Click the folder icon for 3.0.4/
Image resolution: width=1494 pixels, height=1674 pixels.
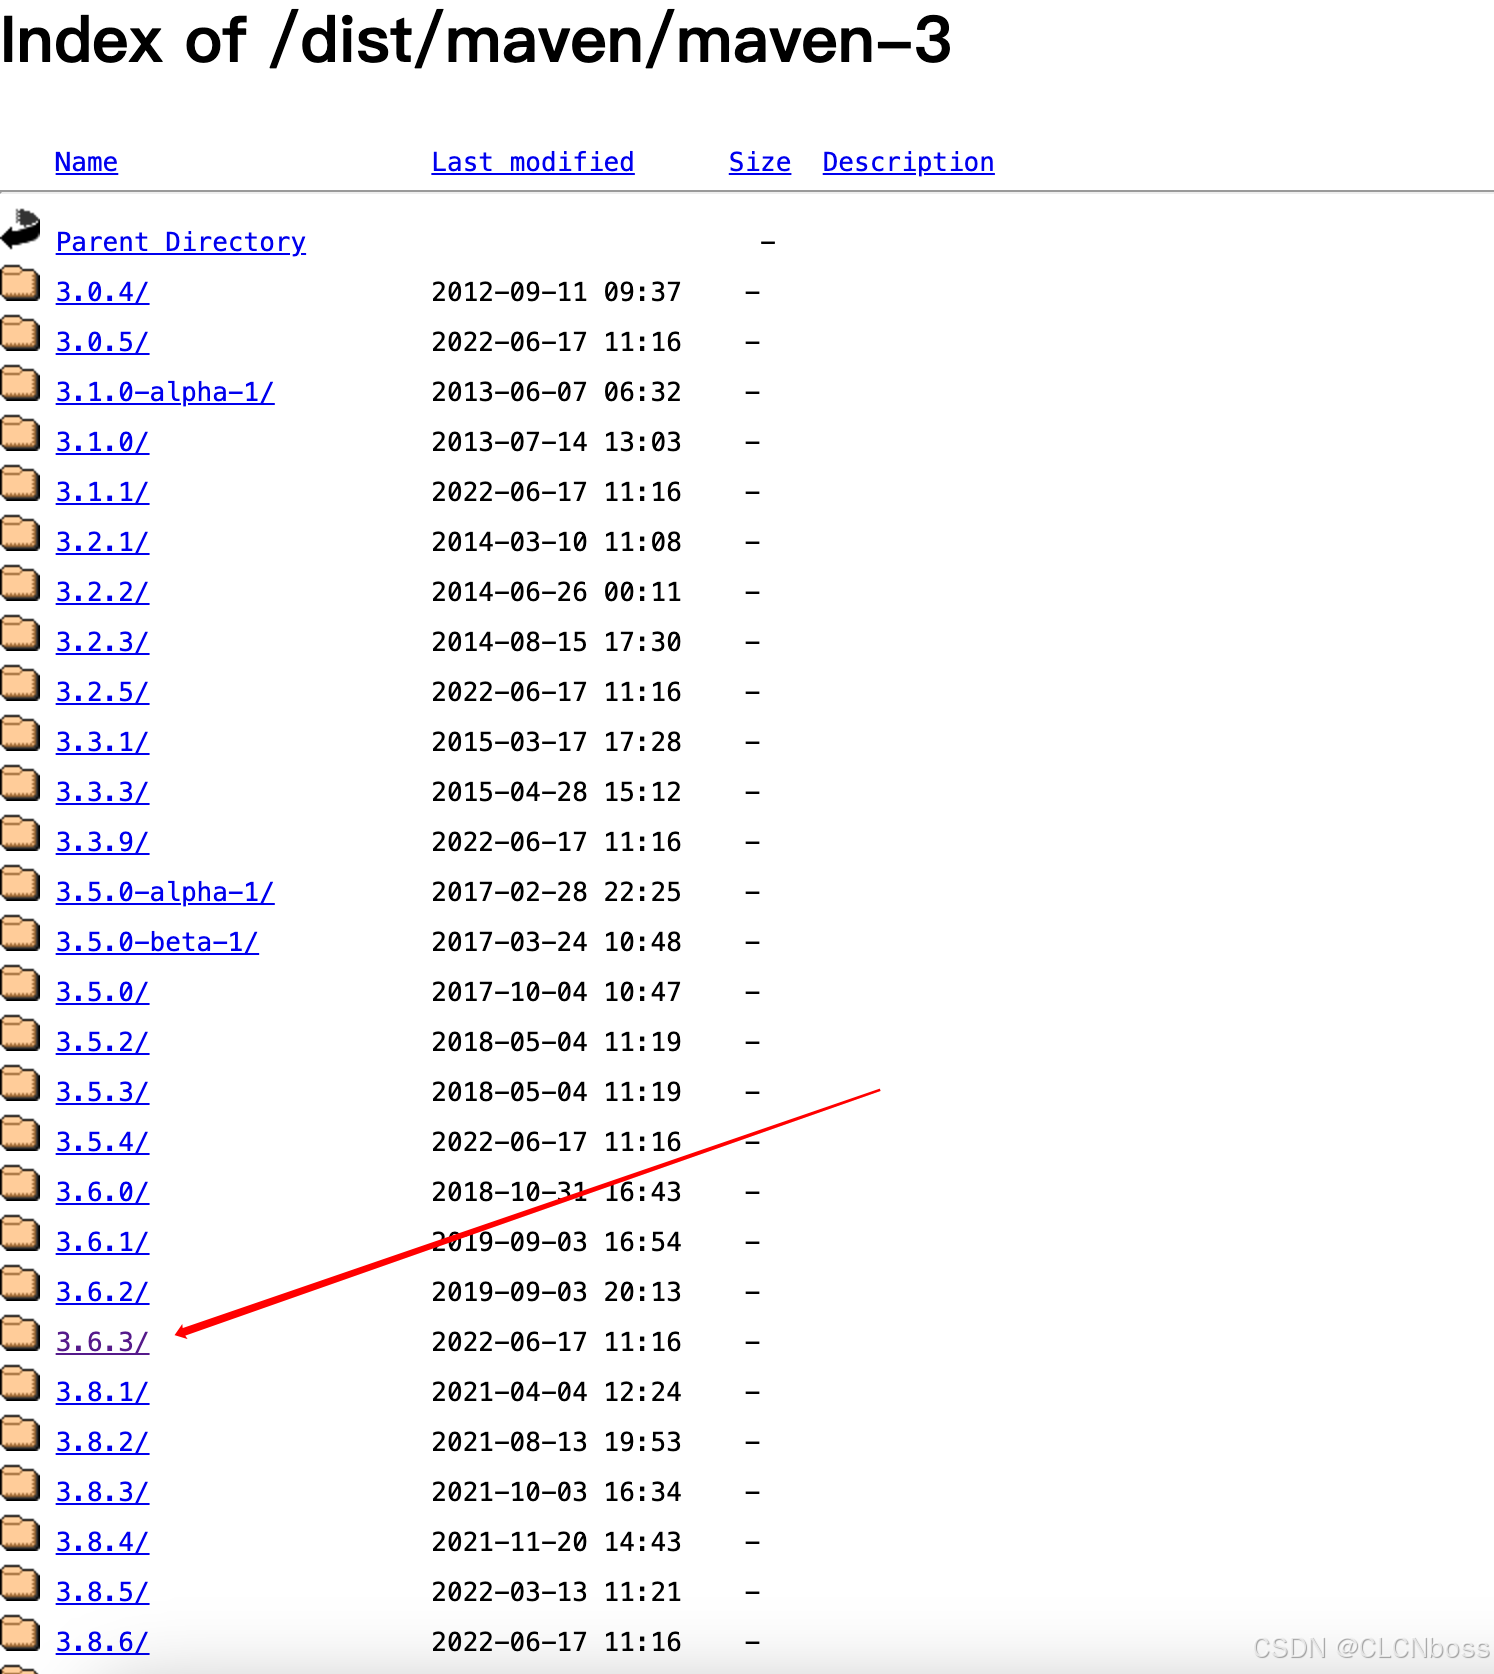pyautogui.click(x=20, y=284)
